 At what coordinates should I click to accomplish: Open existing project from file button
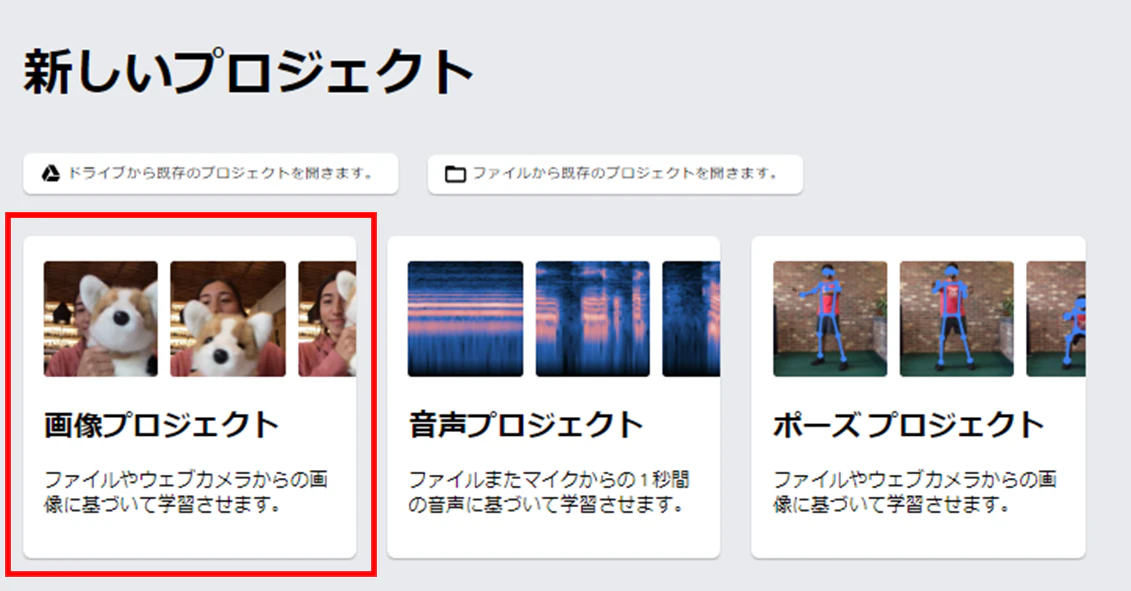[615, 174]
